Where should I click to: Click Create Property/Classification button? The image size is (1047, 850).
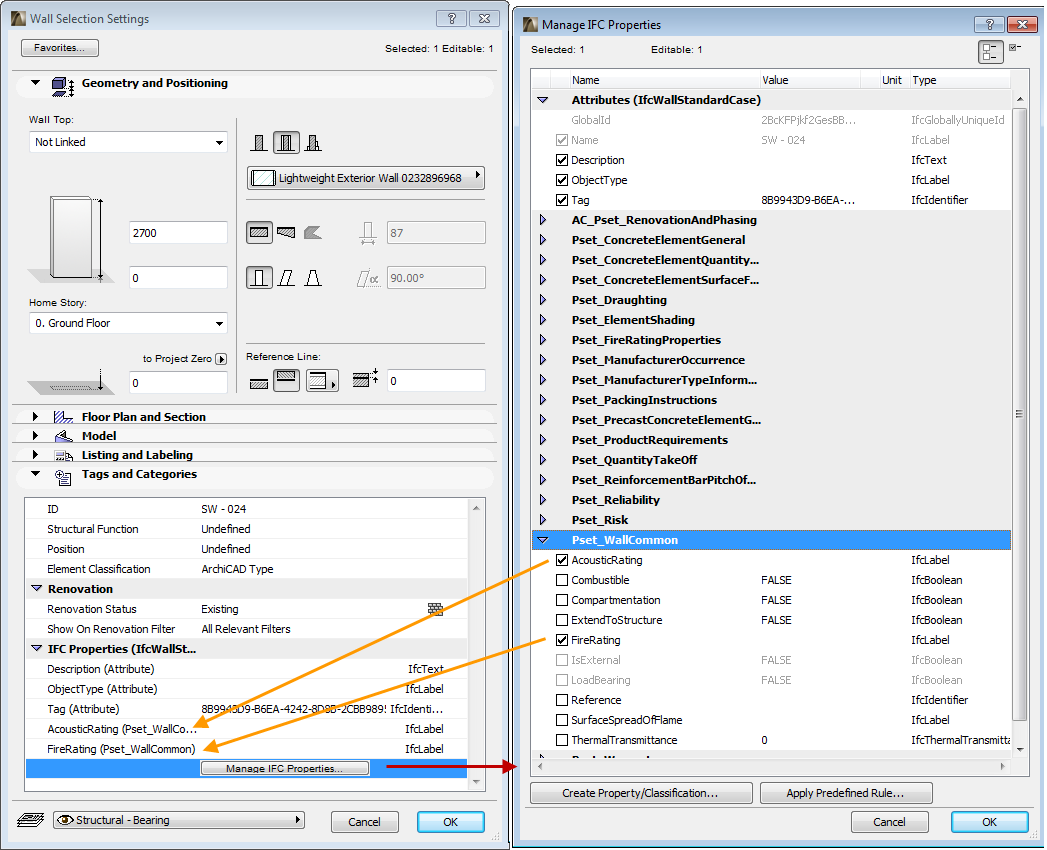pos(644,793)
